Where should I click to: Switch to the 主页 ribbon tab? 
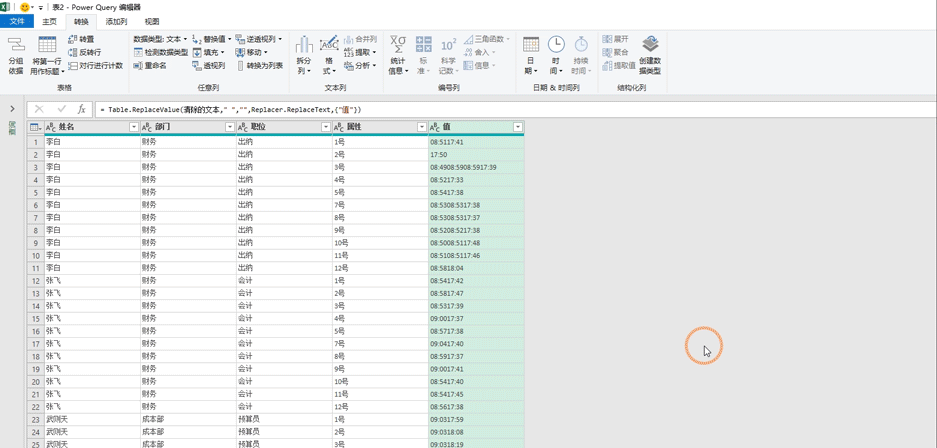pos(50,22)
